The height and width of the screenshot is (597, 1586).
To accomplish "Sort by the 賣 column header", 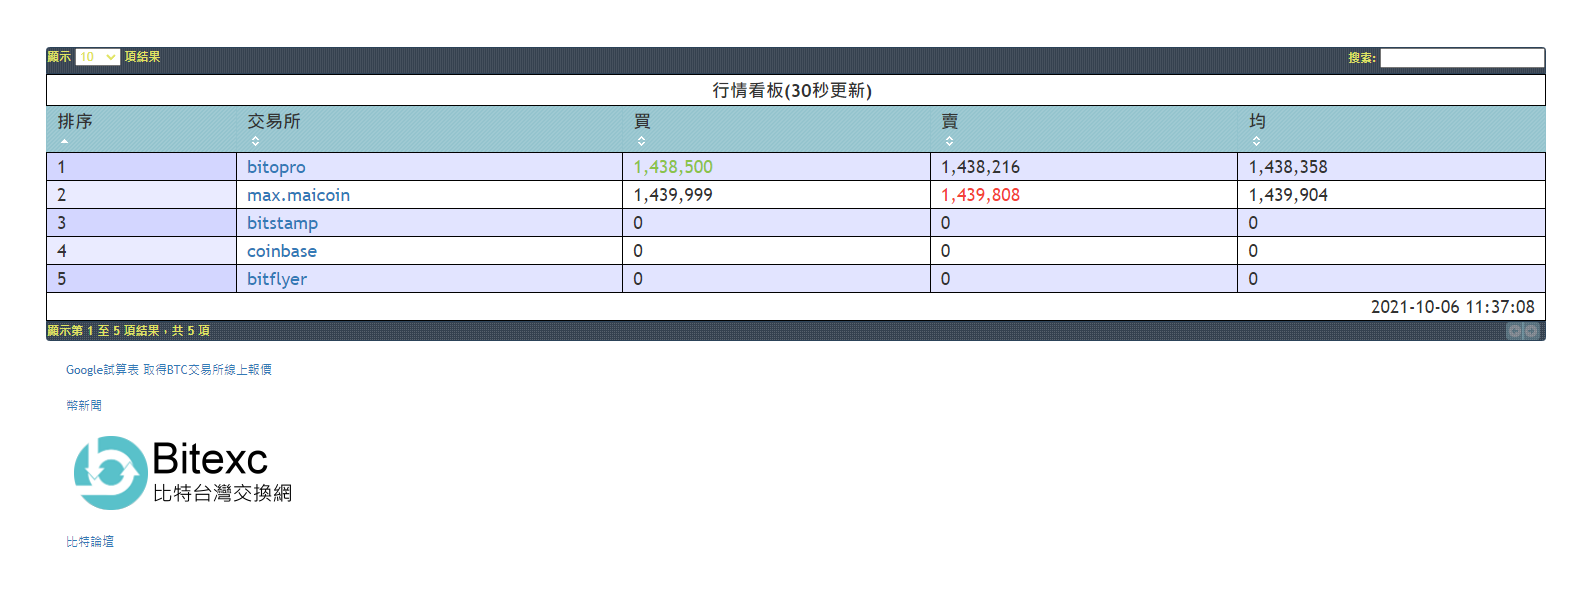I will coord(1084,129).
